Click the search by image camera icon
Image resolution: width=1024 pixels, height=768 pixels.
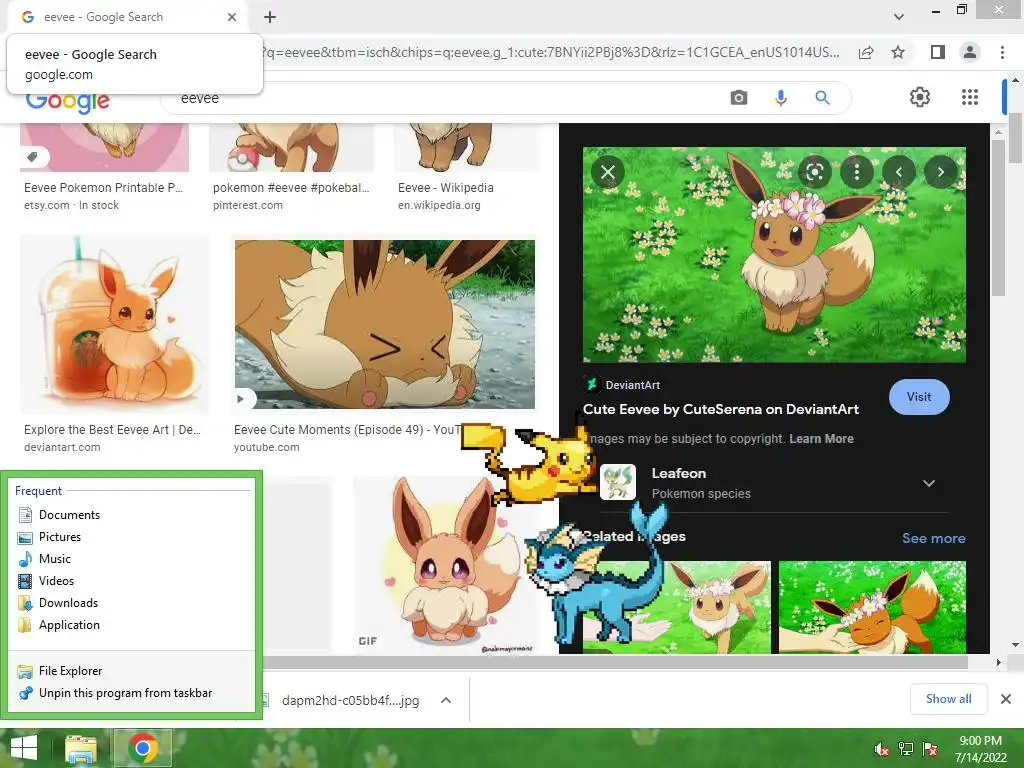click(739, 98)
